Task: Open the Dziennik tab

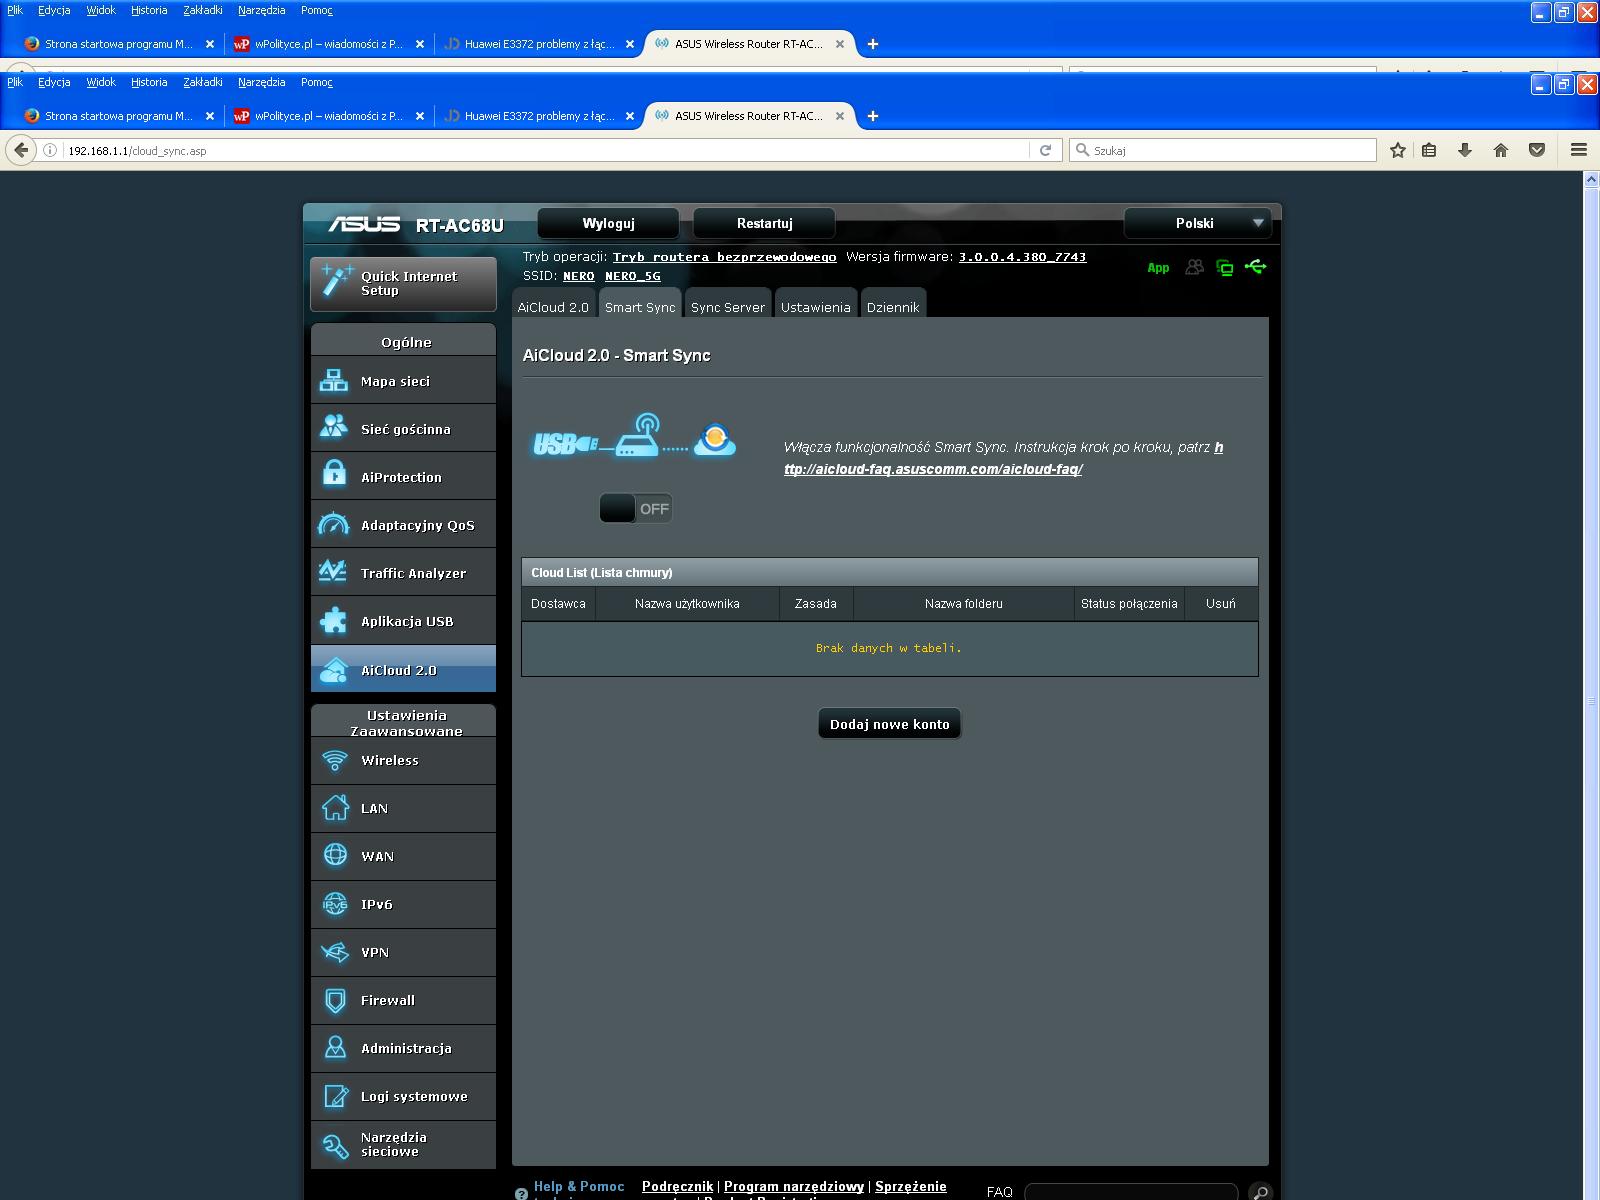Action: click(x=892, y=307)
